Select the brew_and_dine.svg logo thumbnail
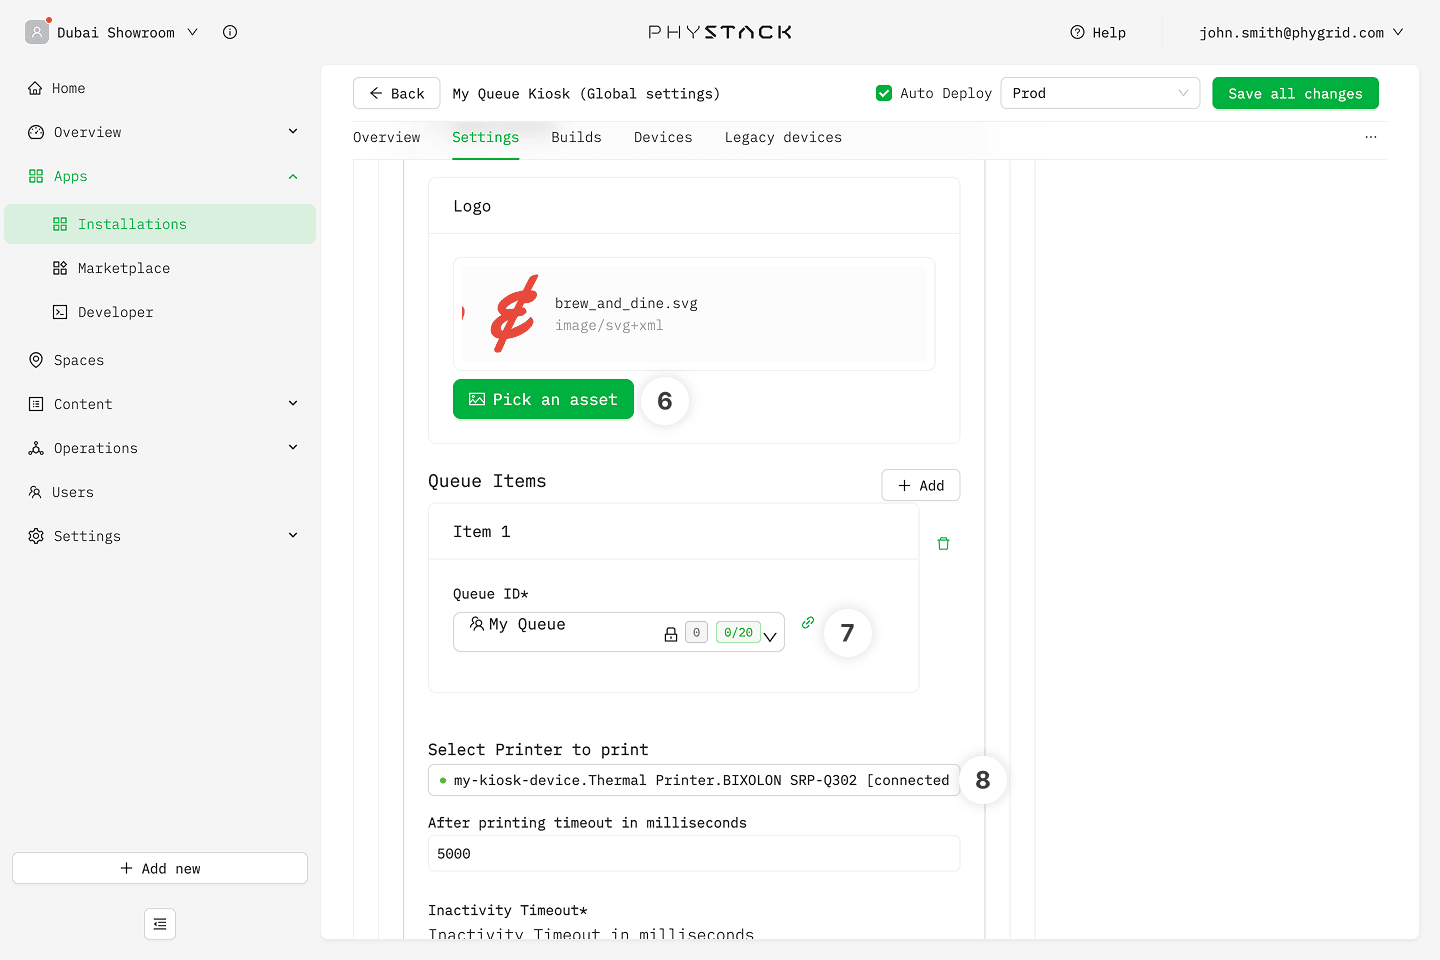Screen dimensions: 1440x960 (x=514, y=314)
